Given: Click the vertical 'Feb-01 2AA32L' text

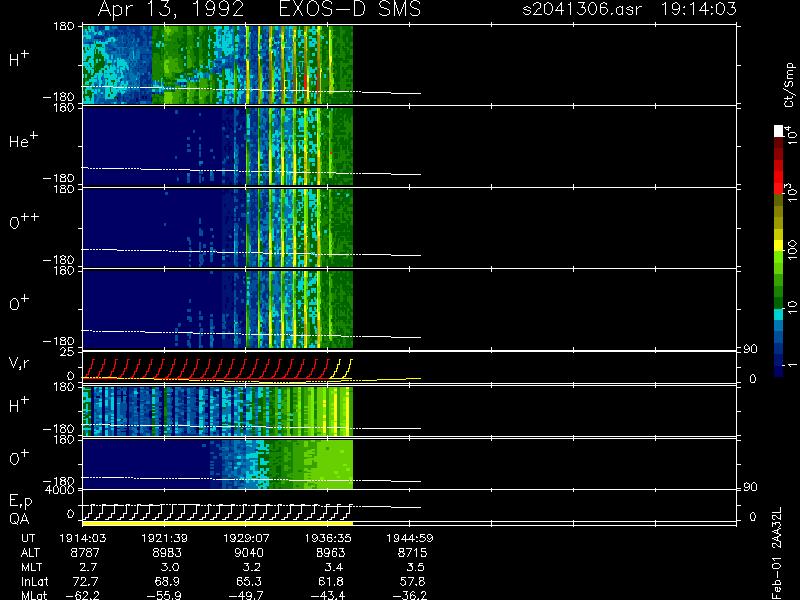Looking at the screenshot, I should click(x=777, y=553).
